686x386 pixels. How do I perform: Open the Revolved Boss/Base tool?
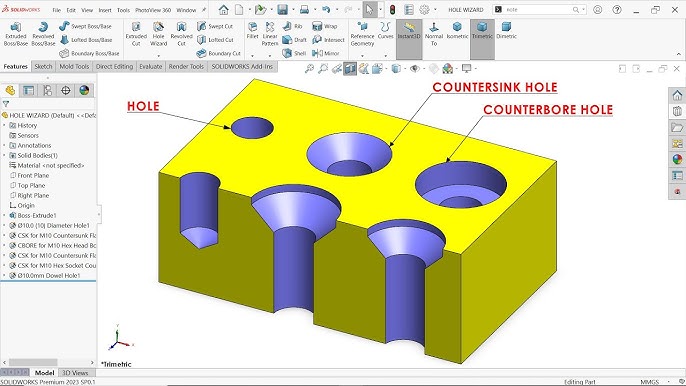click(x=43, y=34)
